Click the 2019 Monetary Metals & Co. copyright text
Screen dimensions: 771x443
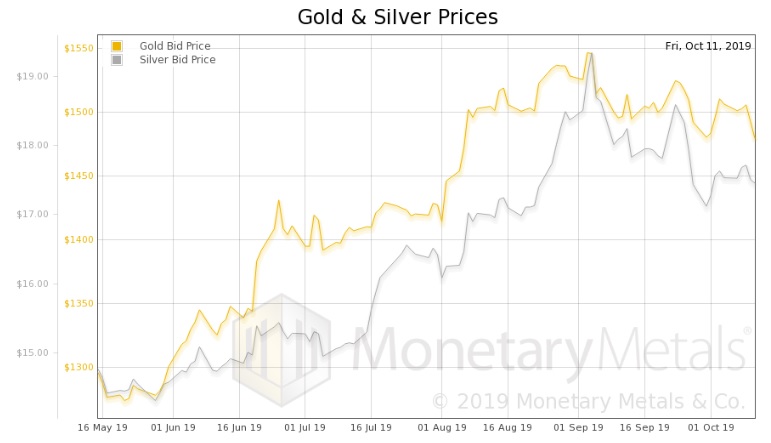pyautogui.click(x=588, y=402)
